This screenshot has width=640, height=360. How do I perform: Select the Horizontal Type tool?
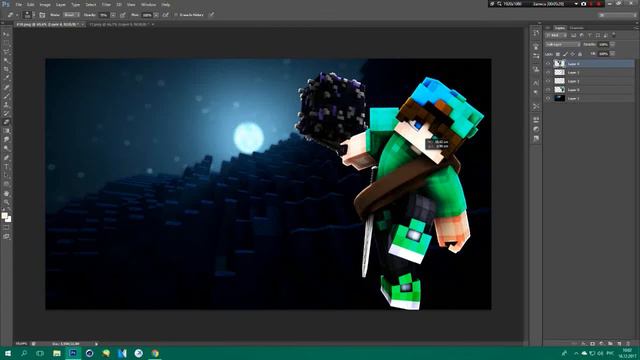pos(7,167)
